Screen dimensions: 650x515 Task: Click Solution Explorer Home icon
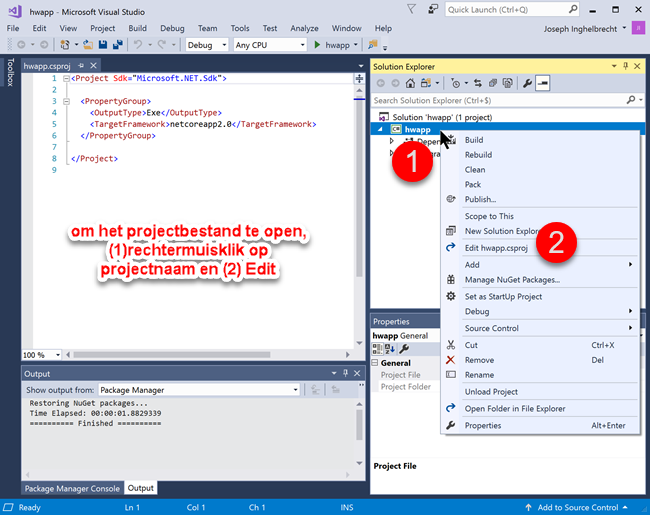[x=410, y=83]
